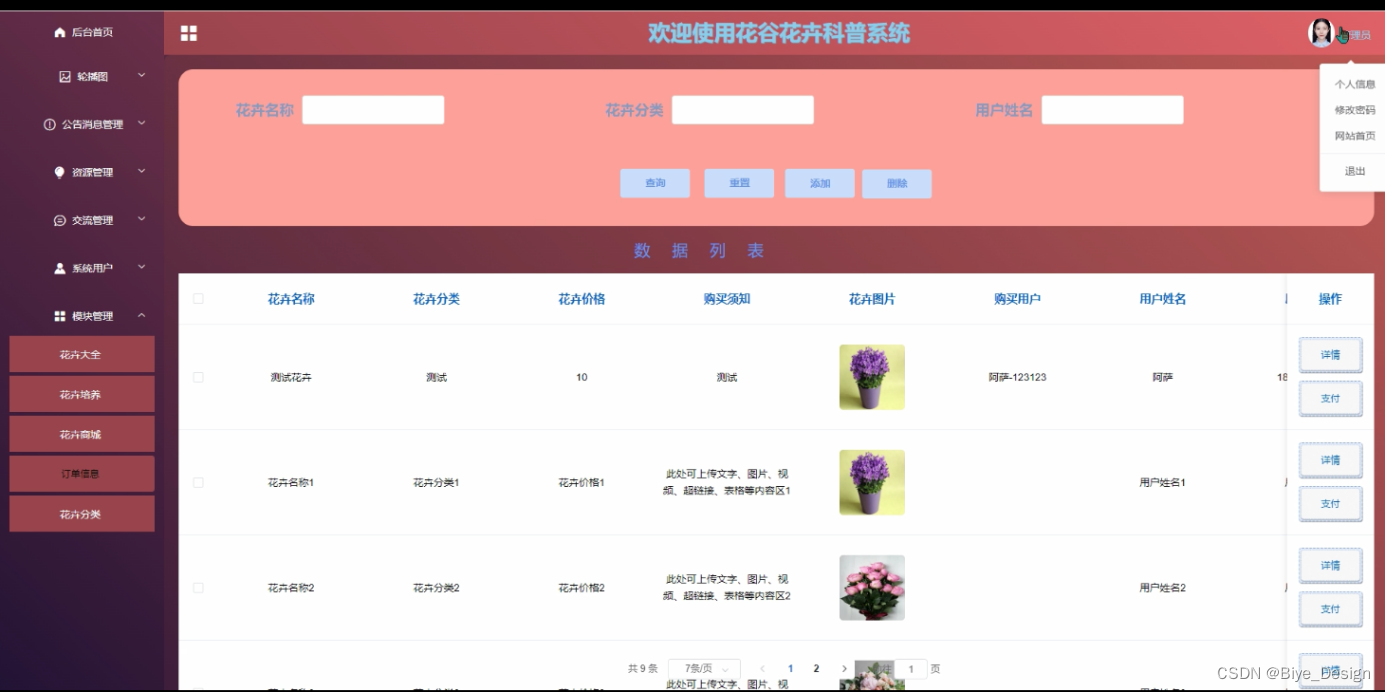Expand the 交流管理 menu chevron
1385x692 pixels.
click(141, 219)
